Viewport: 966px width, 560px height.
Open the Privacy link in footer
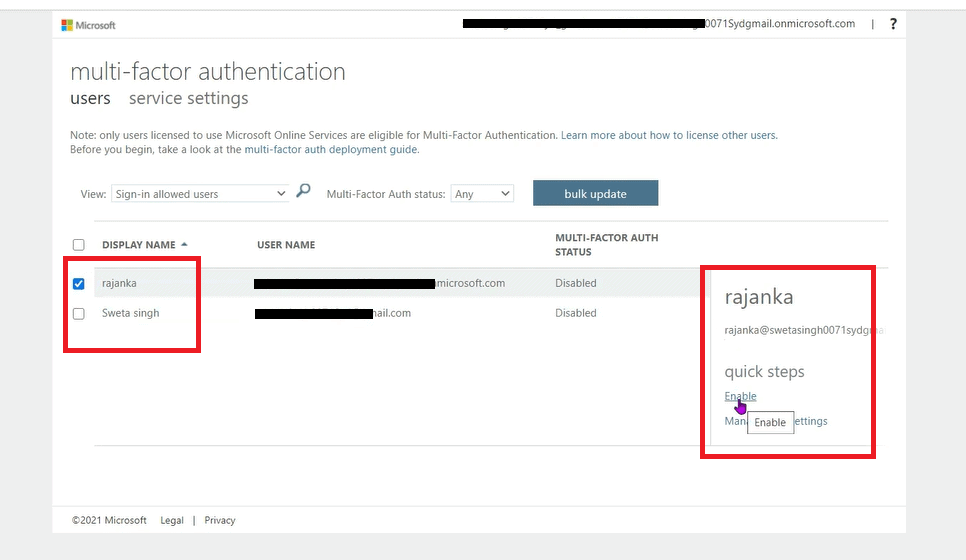coord(220,520)
